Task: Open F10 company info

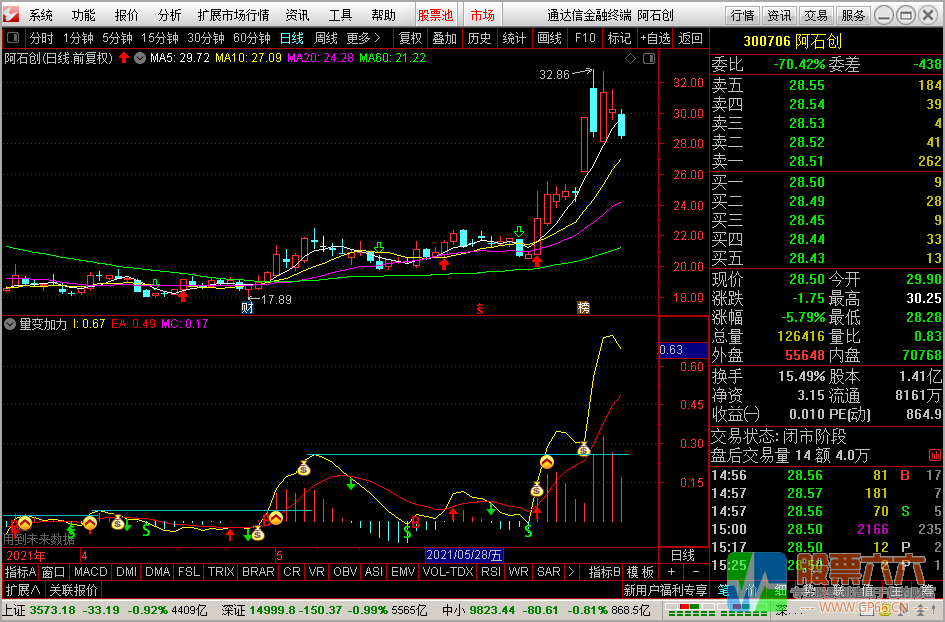Action: point(585,39)
